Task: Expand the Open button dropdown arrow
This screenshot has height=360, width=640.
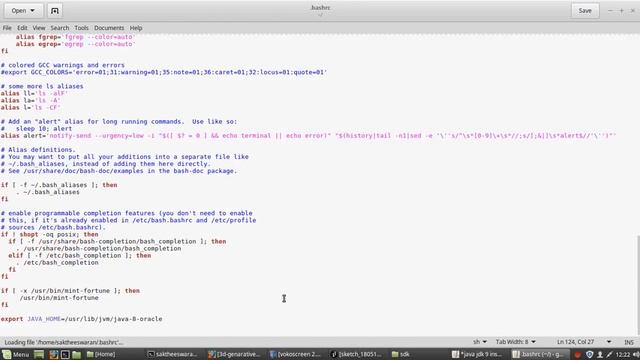Action: click(x=33, y=11)
